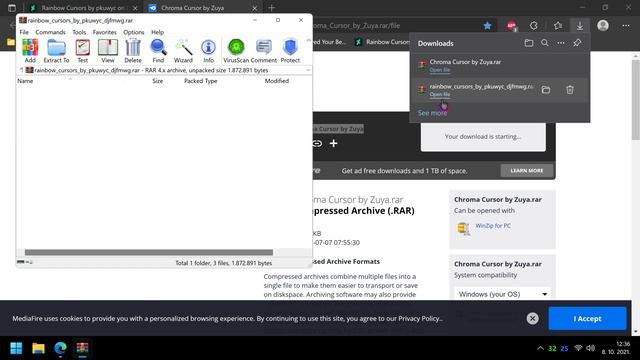Viewport: 640px width, 360px height.
Task: Accept MediaFire cookies with I Accept
Action: coord(587,318)
